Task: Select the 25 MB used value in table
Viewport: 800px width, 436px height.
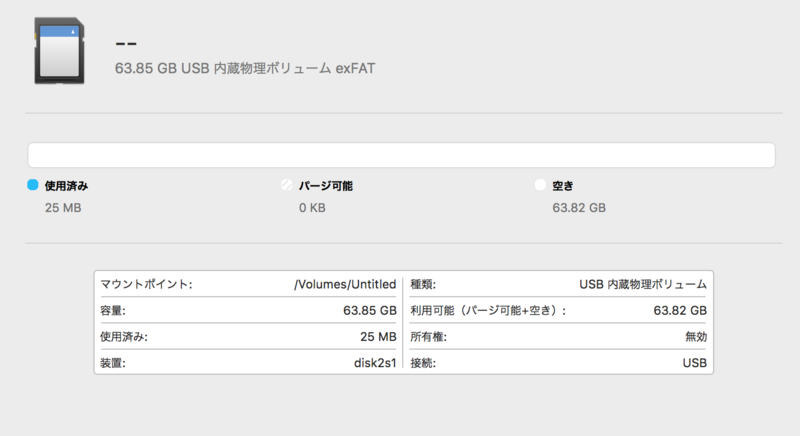Action: (378, 337)
